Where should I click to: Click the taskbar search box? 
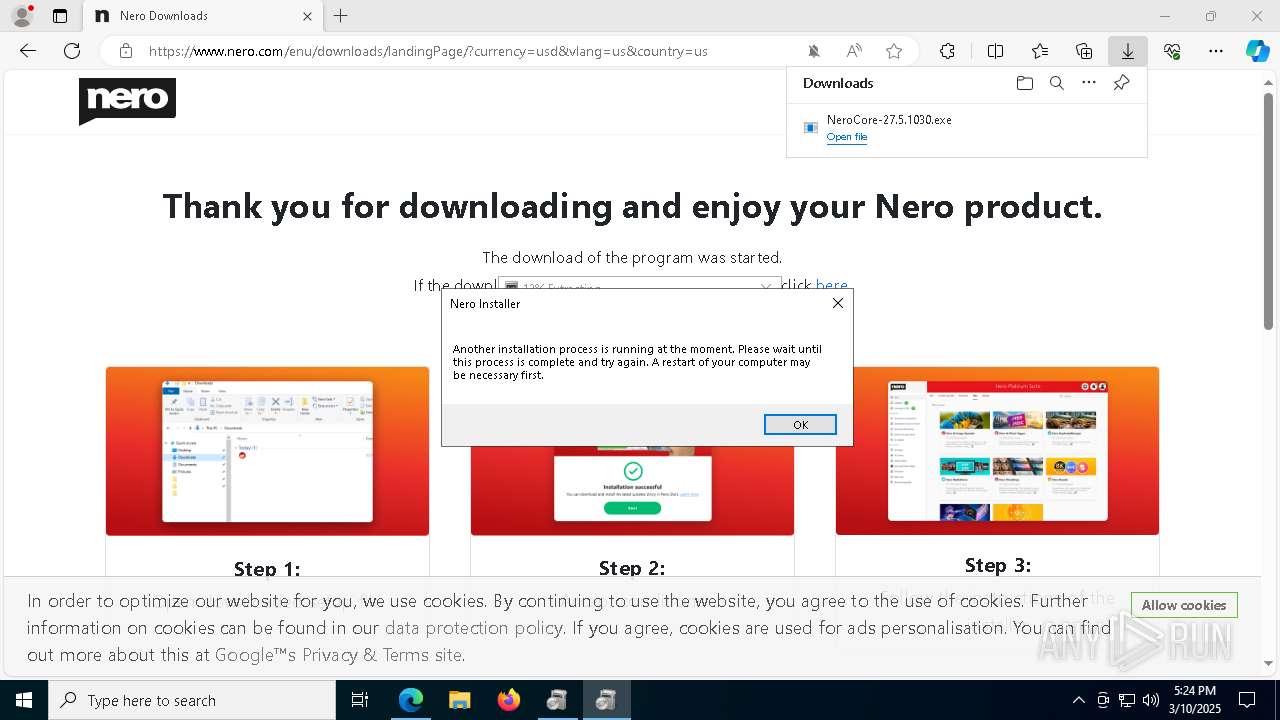192,700
